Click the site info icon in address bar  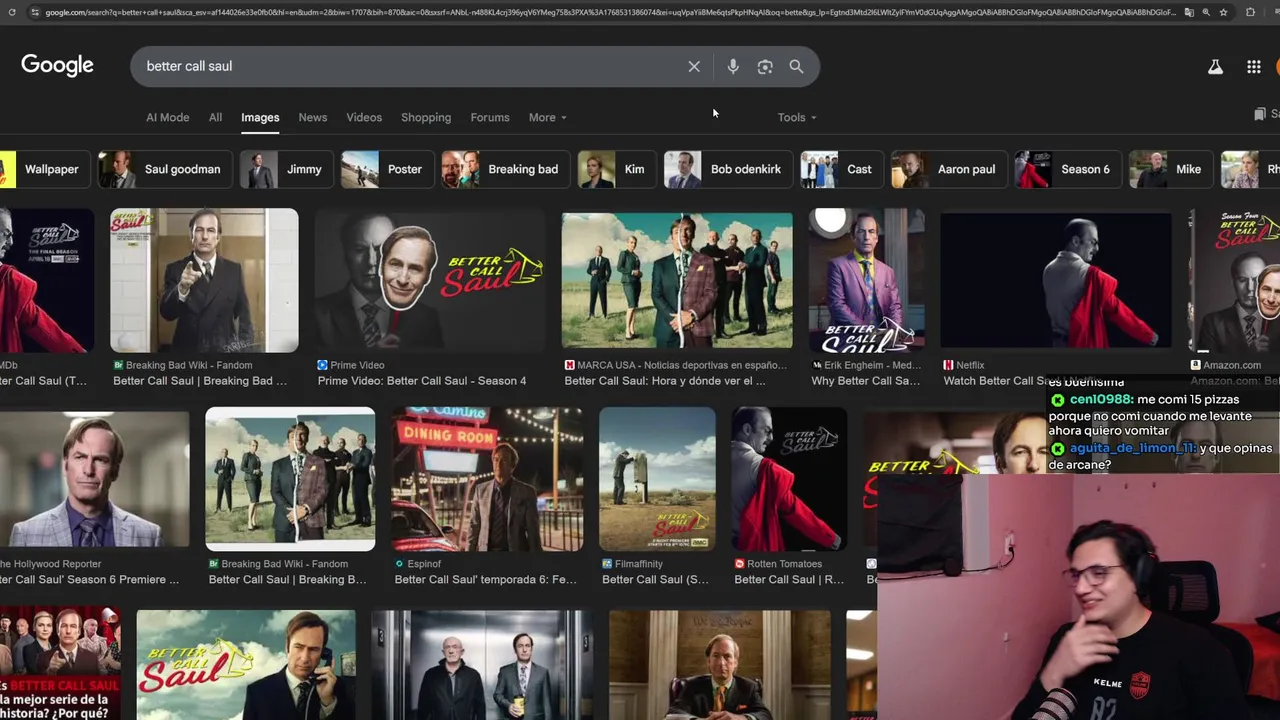pyautogui.click(x=35, y=12)
